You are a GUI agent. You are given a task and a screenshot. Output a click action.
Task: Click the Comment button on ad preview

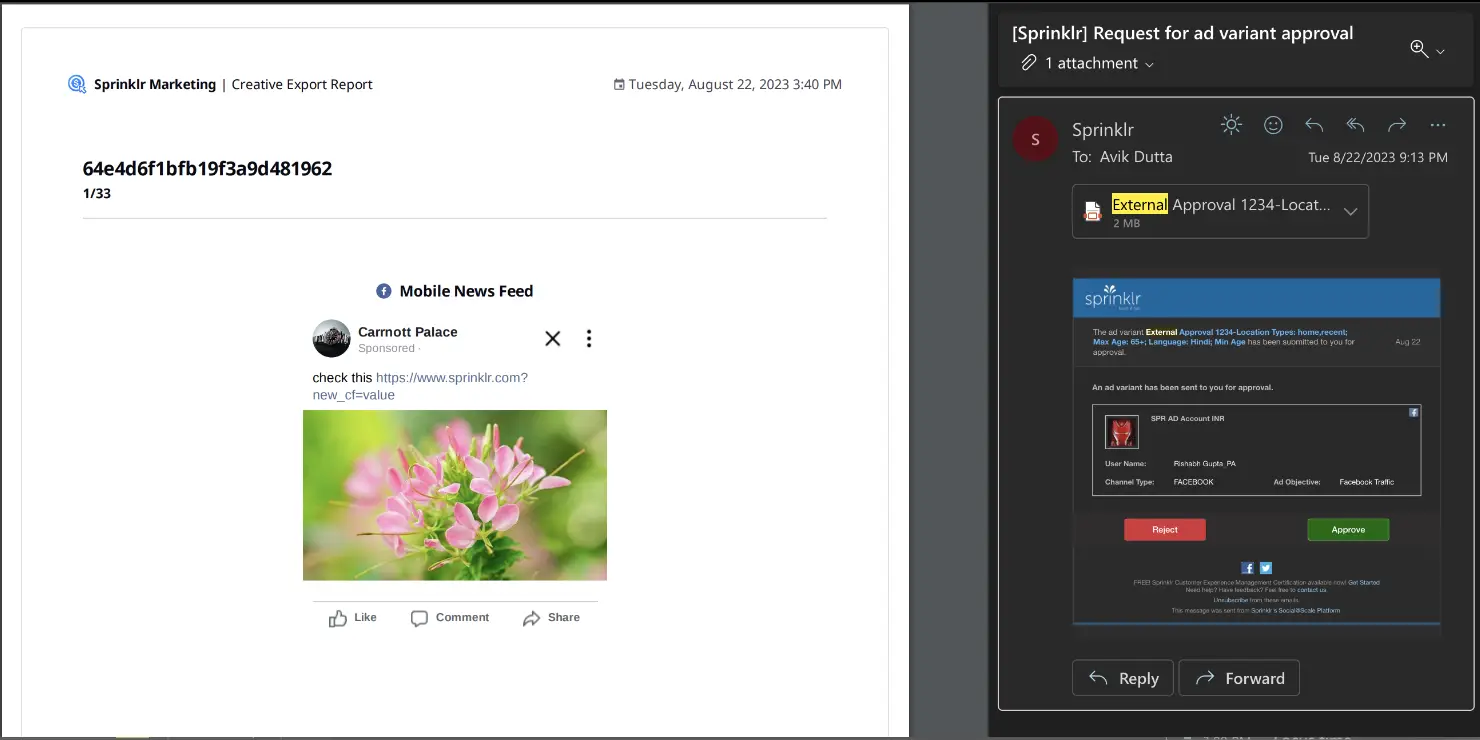[x=450, y=618]
